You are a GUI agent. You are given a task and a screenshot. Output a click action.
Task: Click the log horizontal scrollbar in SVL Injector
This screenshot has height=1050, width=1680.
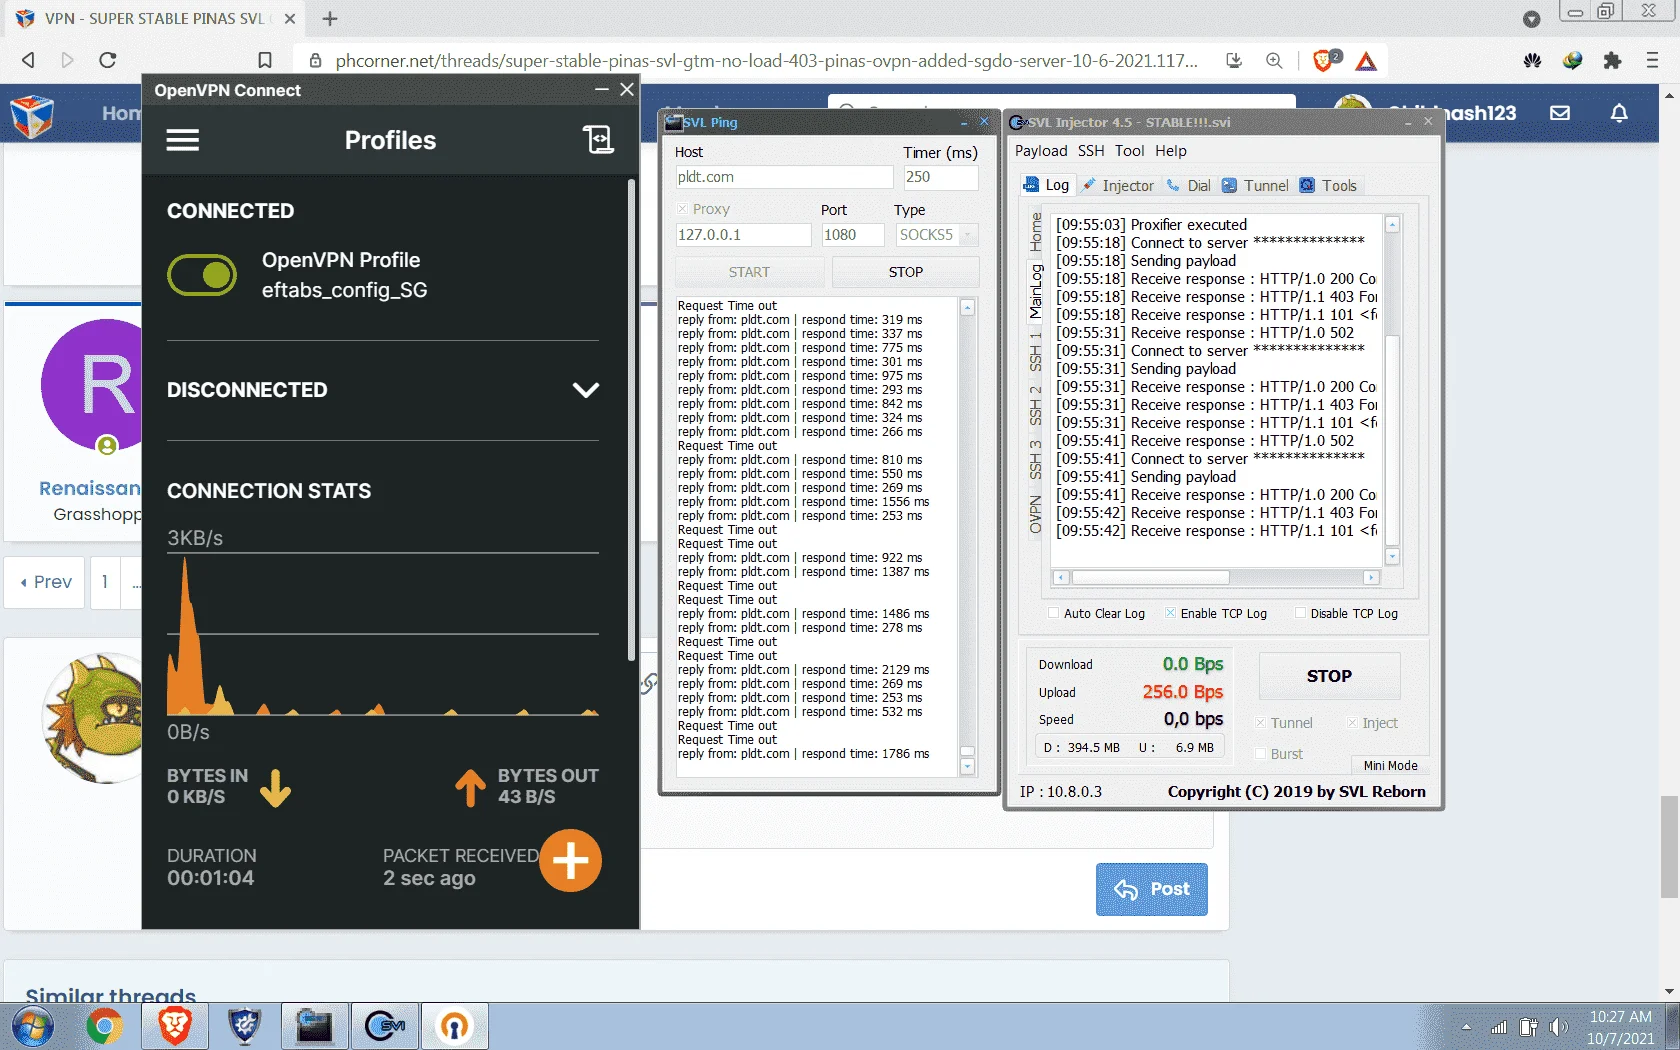[1150, 578]
